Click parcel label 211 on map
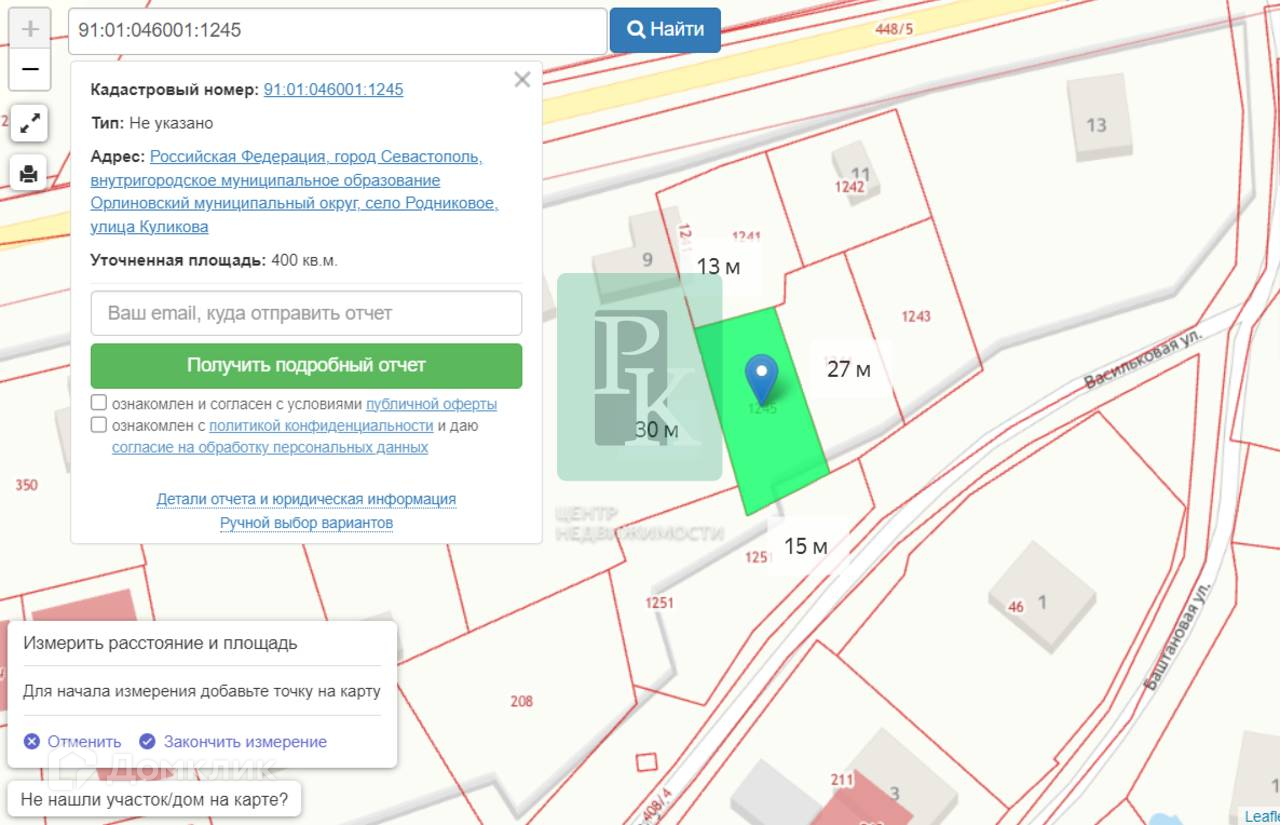1280x825 pixels. [x=842, y=779]
